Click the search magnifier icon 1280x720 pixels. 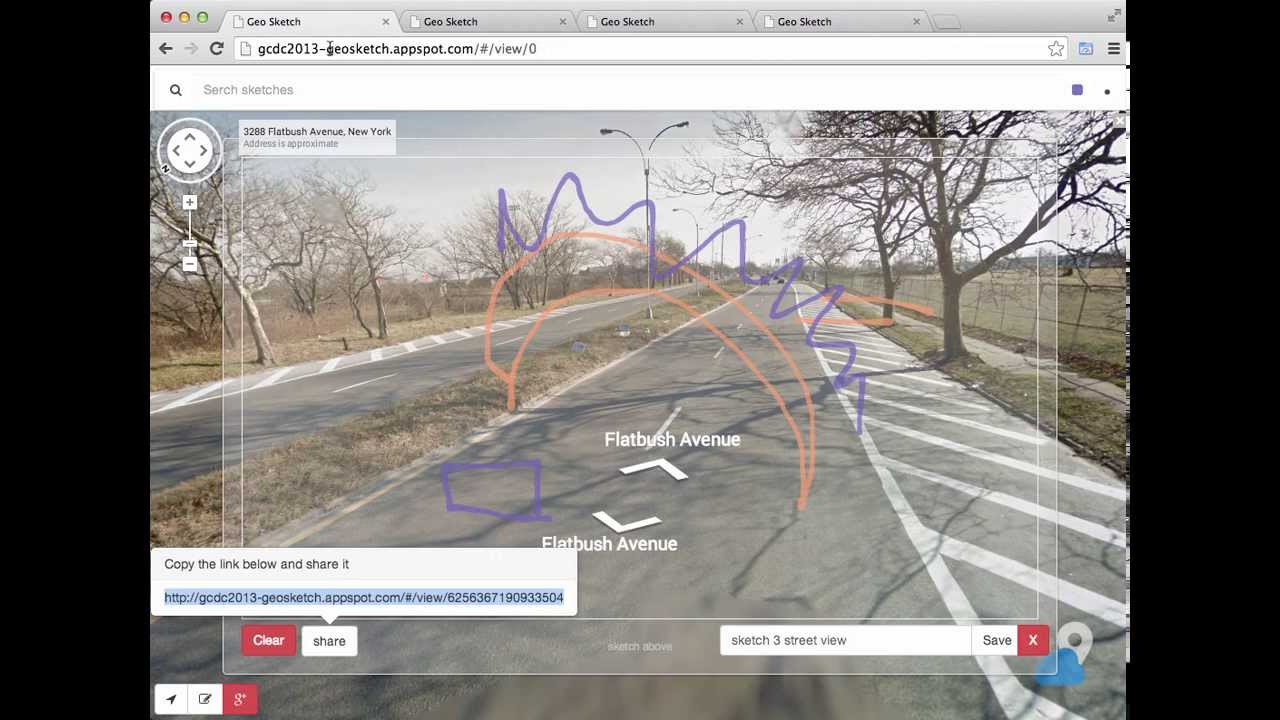point(175,89)
